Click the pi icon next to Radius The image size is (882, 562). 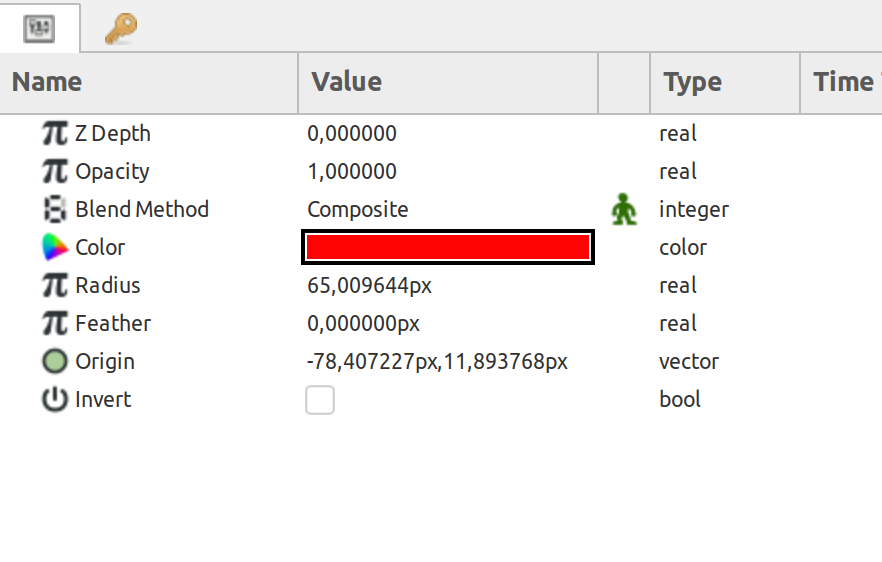(x=55, y=286)
